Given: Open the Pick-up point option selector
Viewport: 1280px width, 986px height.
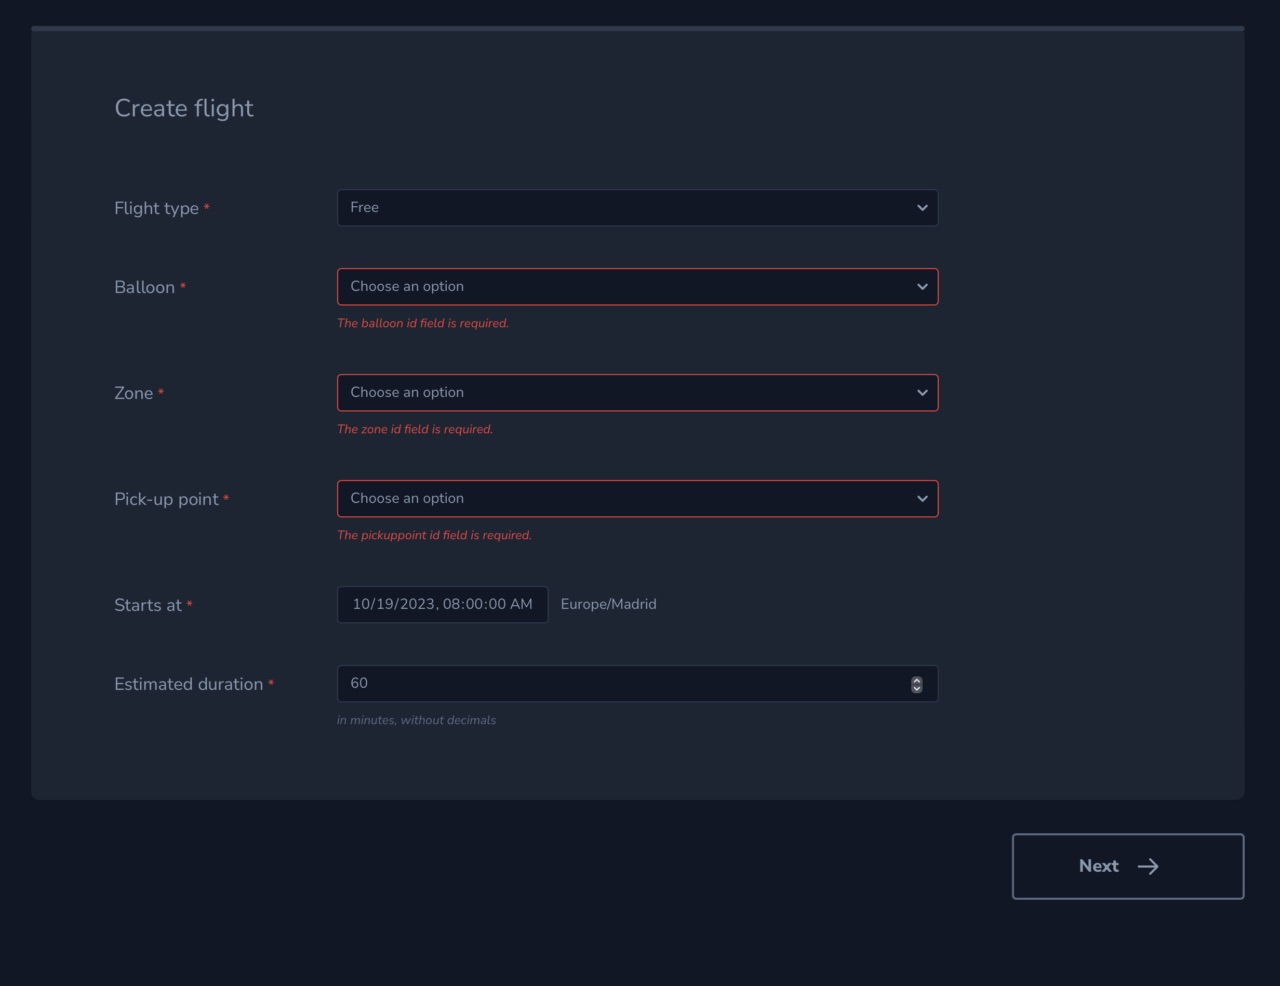Looking at the screenshot, I should click(637, 498).
